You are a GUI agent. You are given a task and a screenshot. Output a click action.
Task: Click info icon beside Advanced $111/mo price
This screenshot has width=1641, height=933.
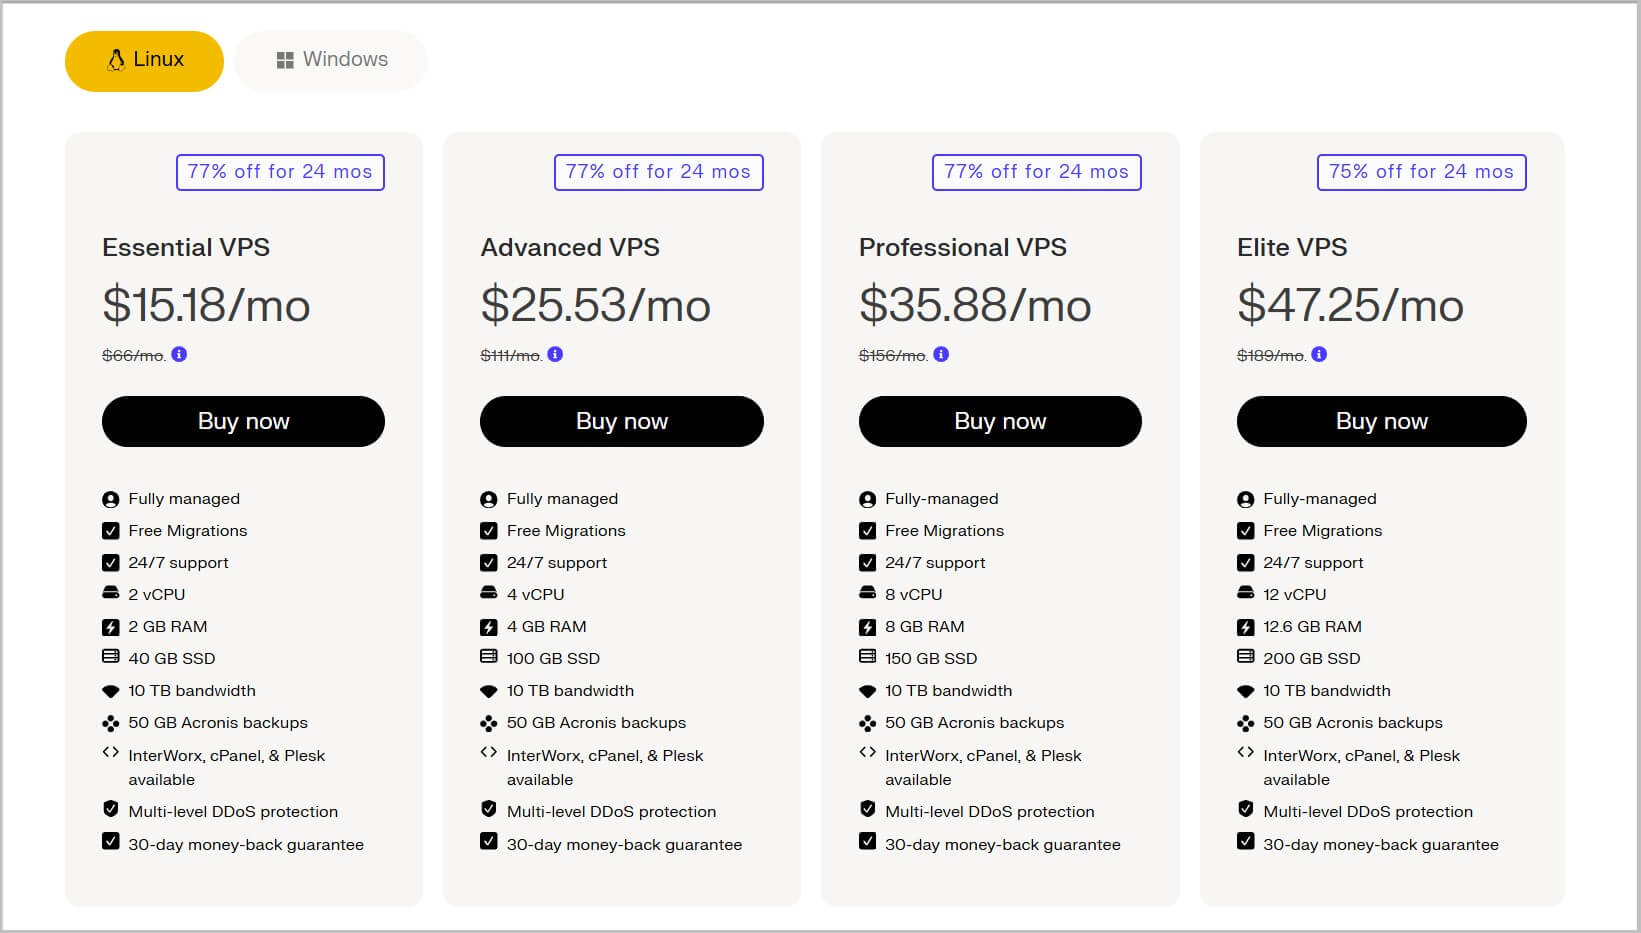[x=555, y=354]
